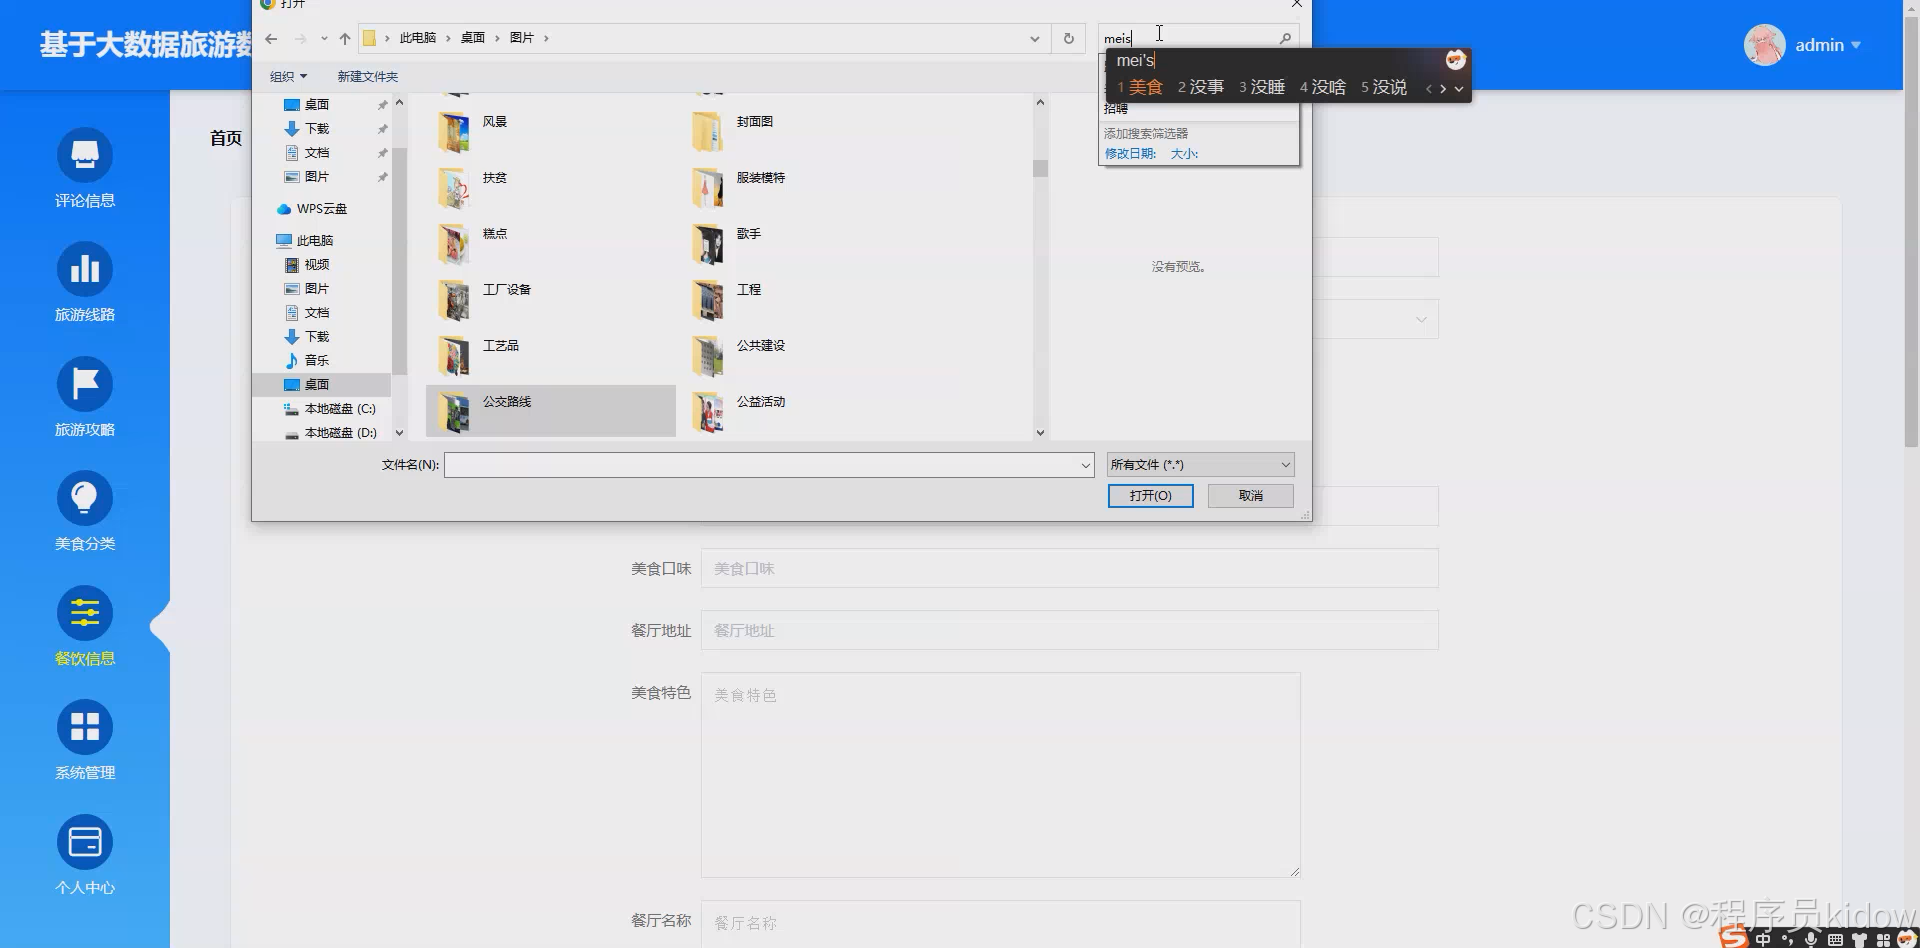Open 餐饮信息 sliders icon
The height and width of the screenshot is (948, 1920).
85,613
